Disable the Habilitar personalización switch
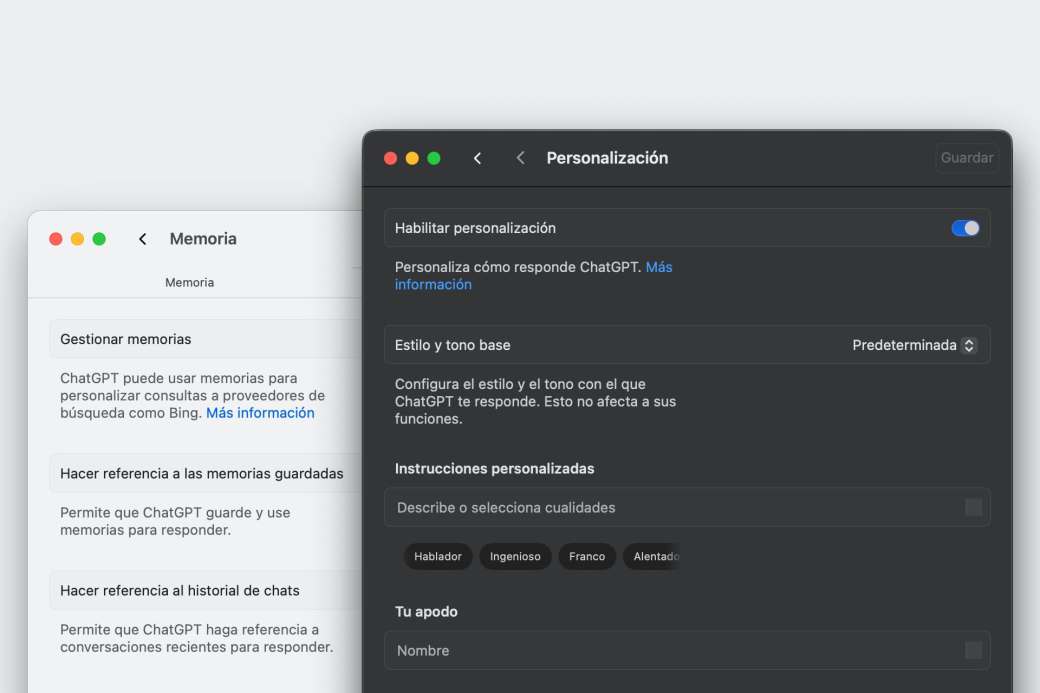1040x693 pixels. point(963,227)
